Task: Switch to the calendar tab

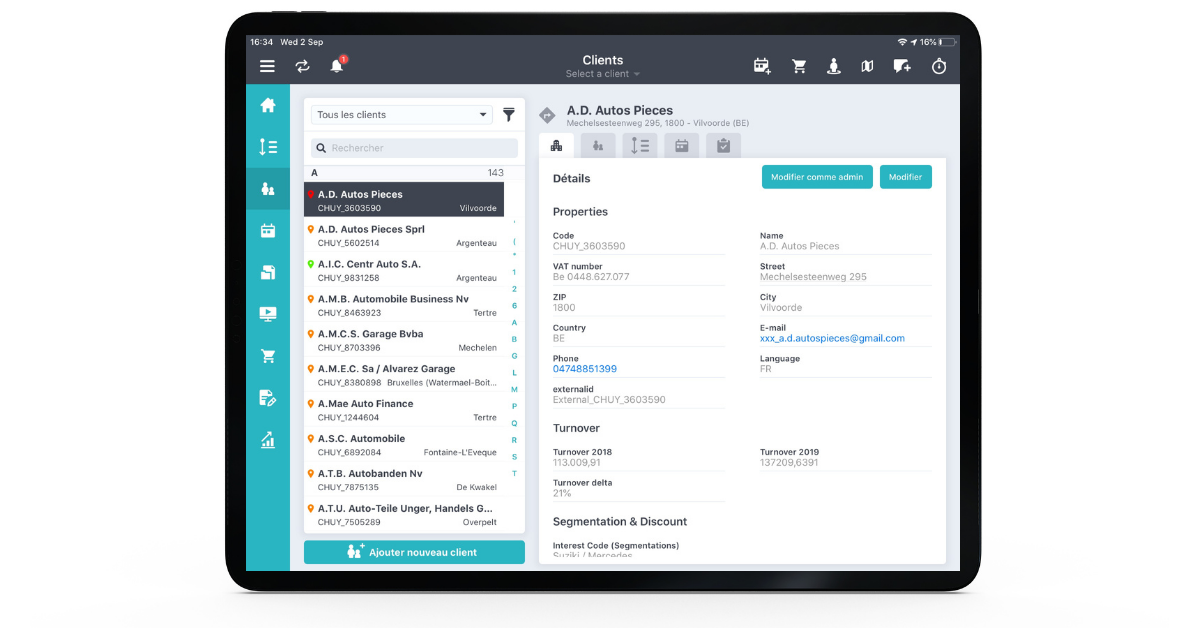Action: 681,146
